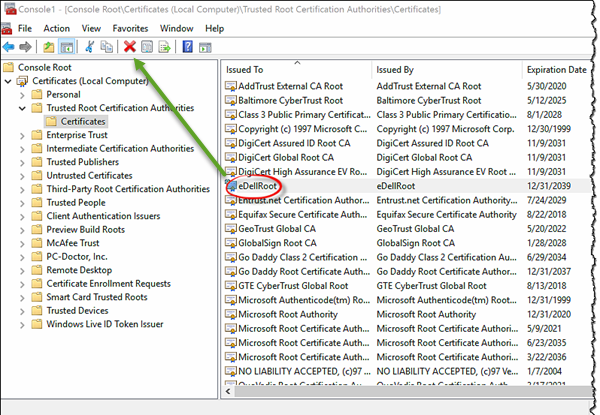This screenshot has width=600, height=415.
Task: Click the Back arrow toolbar icon
Action: coord(8,47)
